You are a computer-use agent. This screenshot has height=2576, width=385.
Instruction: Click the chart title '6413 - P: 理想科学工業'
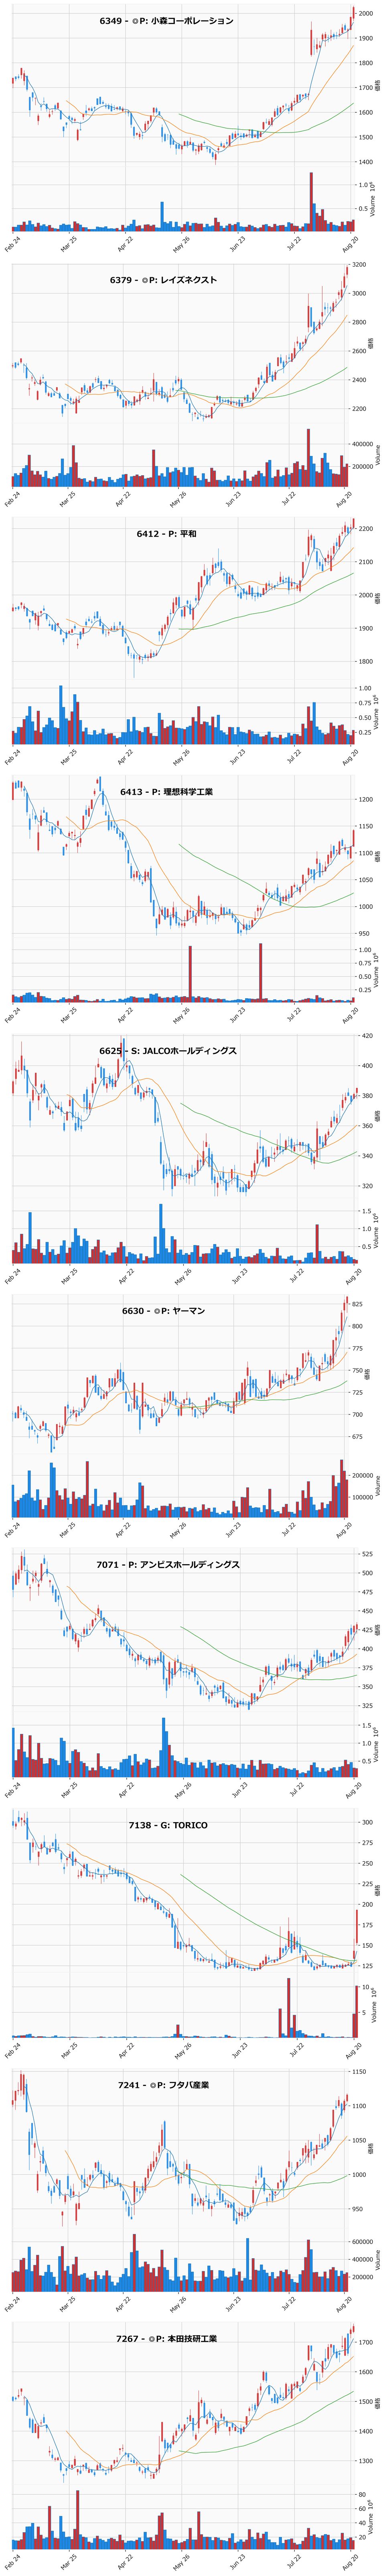166,791
